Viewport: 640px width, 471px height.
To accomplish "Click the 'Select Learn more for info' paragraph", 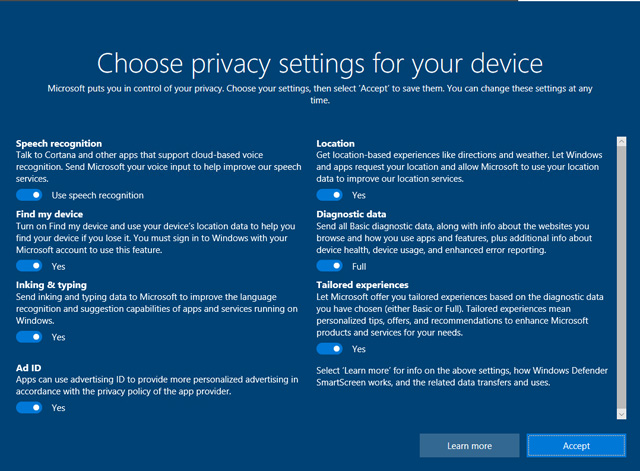I will click(462, 376).
